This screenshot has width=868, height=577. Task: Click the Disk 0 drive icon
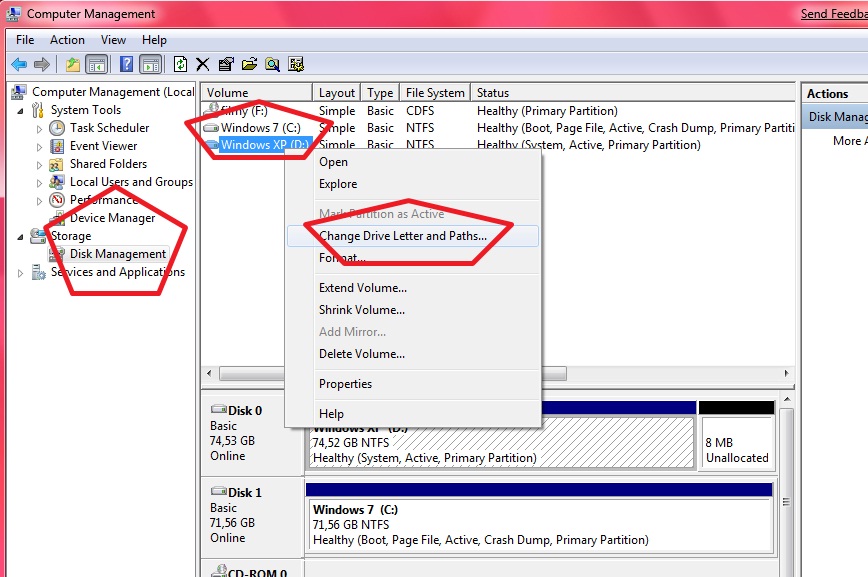tap(219, 410)
